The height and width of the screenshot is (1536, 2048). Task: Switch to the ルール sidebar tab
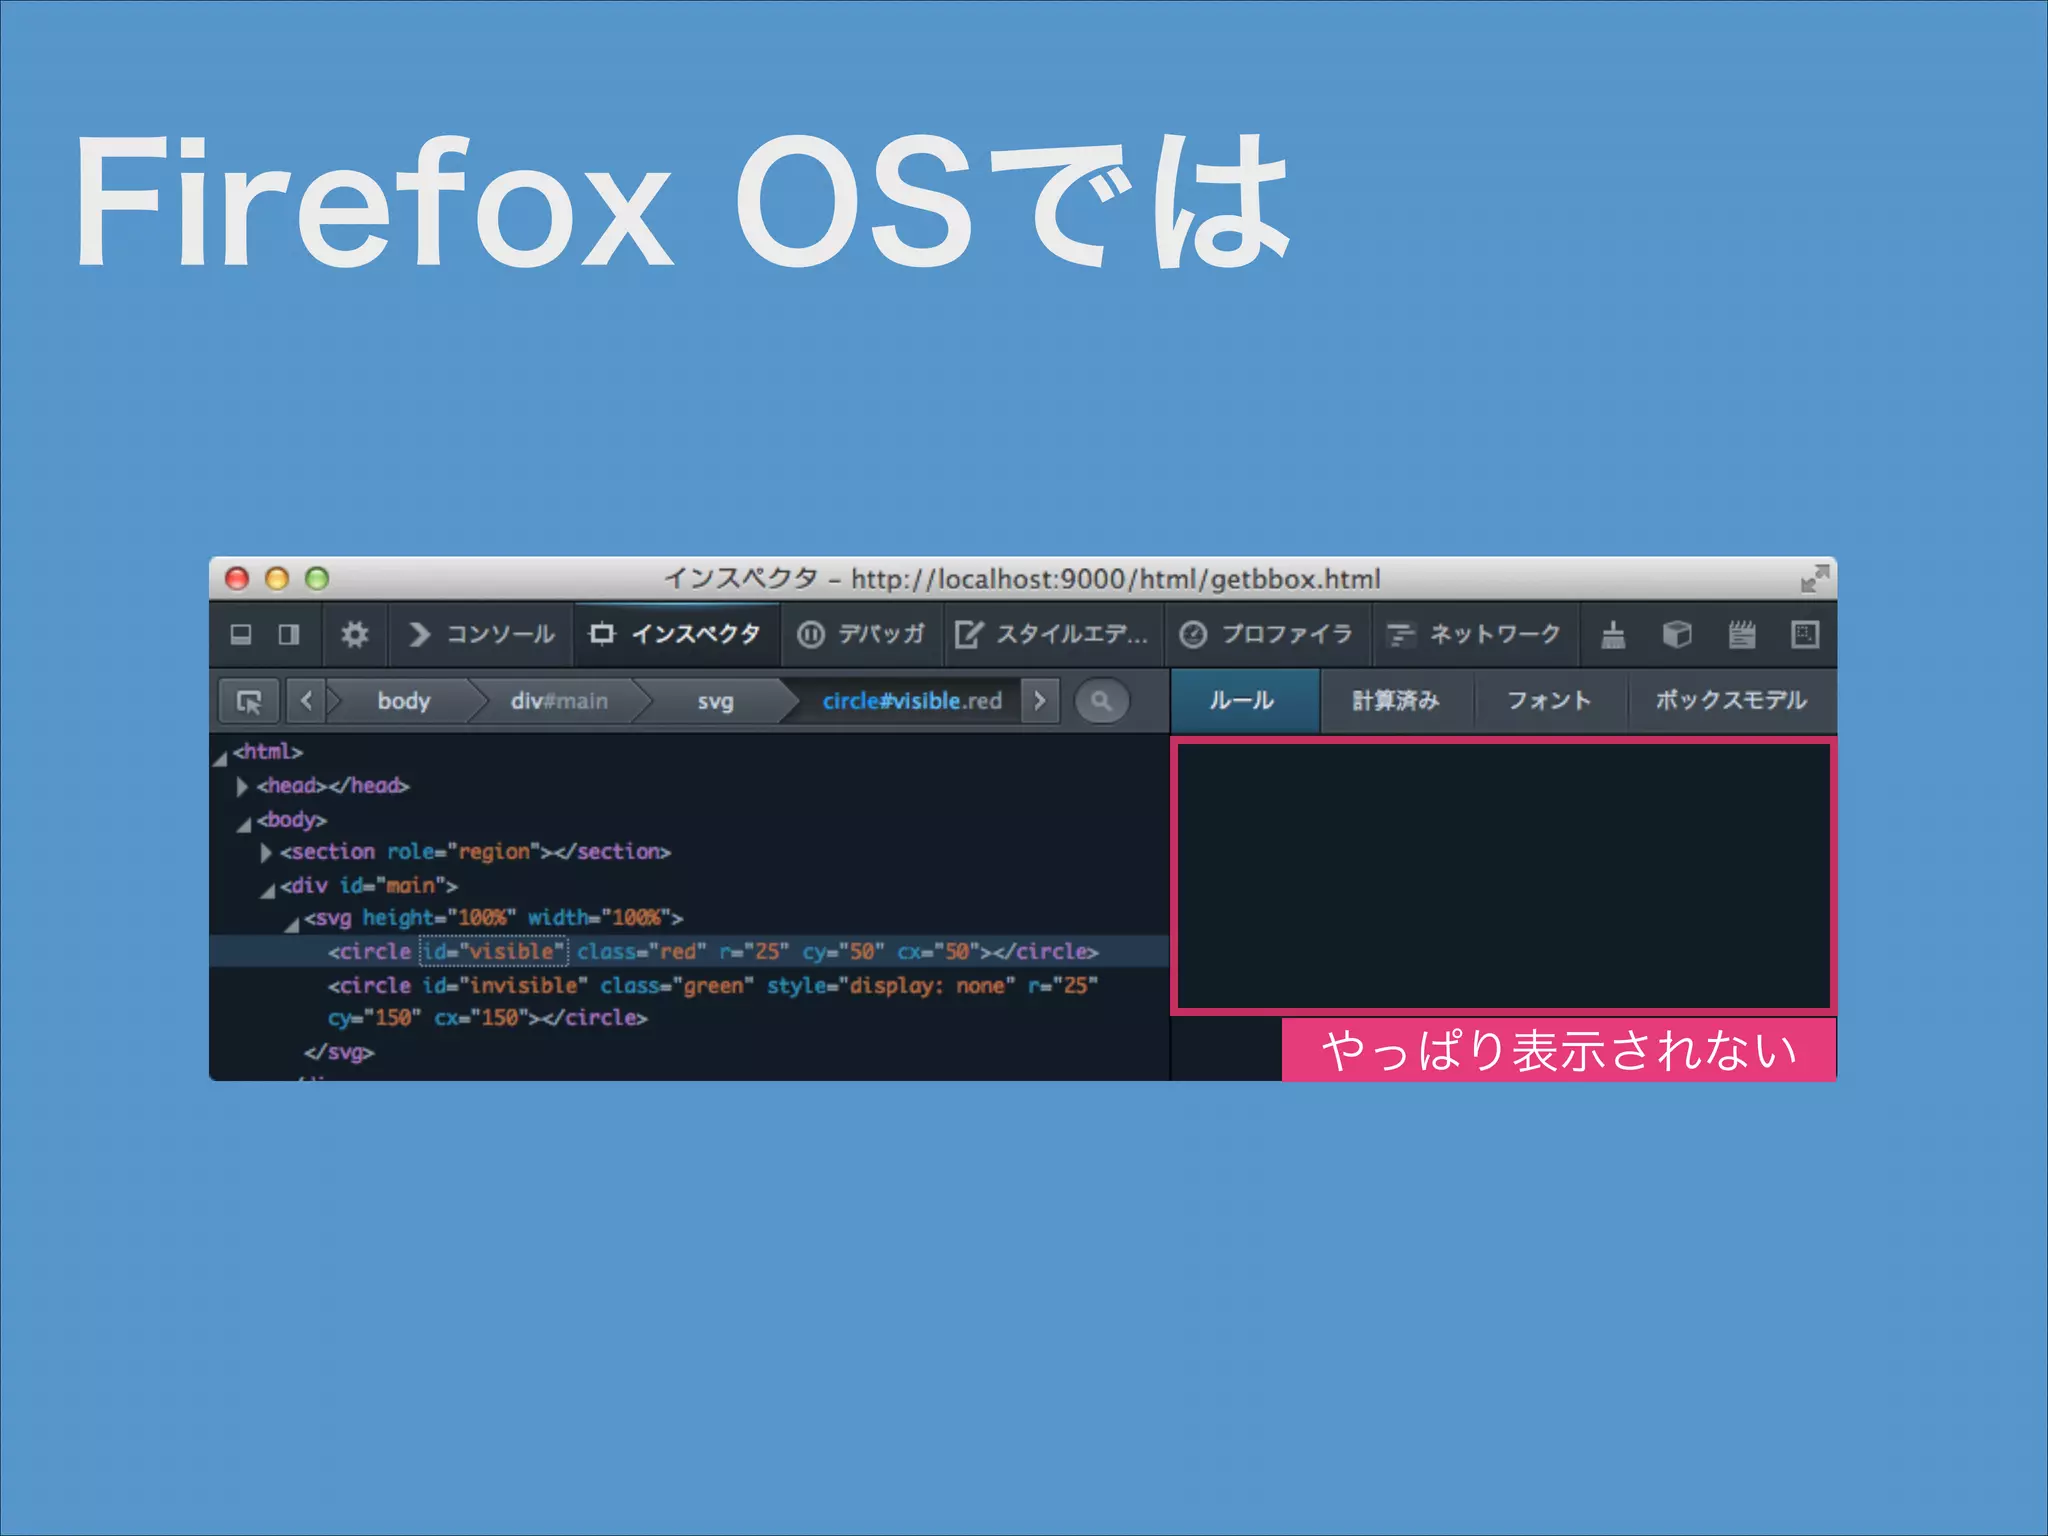(1244, 701)
